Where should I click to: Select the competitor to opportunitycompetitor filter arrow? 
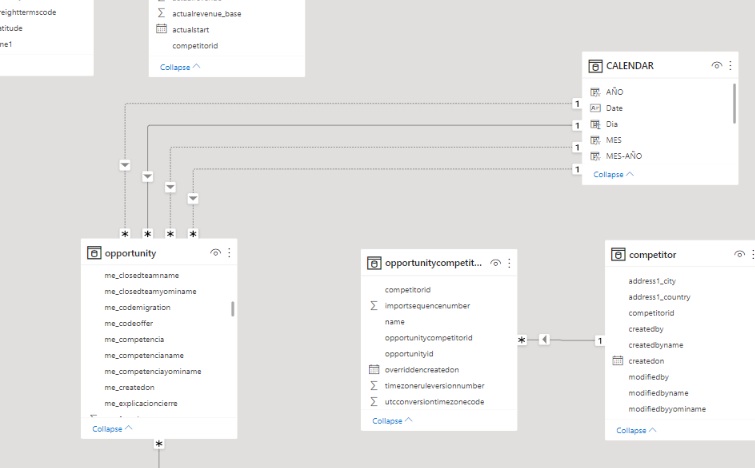tap(544, 339)
